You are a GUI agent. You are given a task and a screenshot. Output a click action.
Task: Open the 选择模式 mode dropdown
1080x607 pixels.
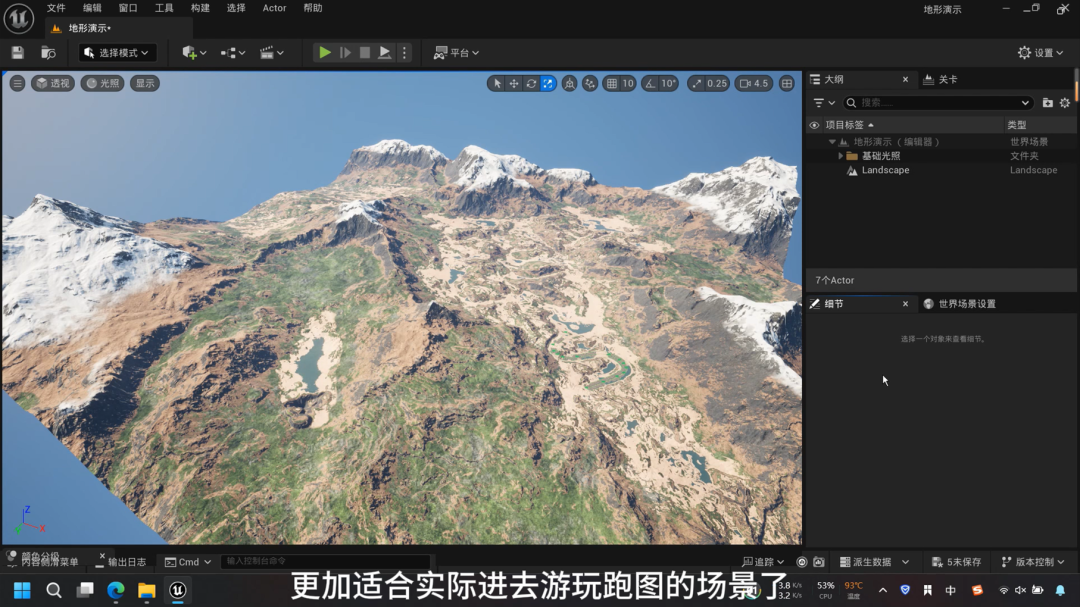coord(116,53)
